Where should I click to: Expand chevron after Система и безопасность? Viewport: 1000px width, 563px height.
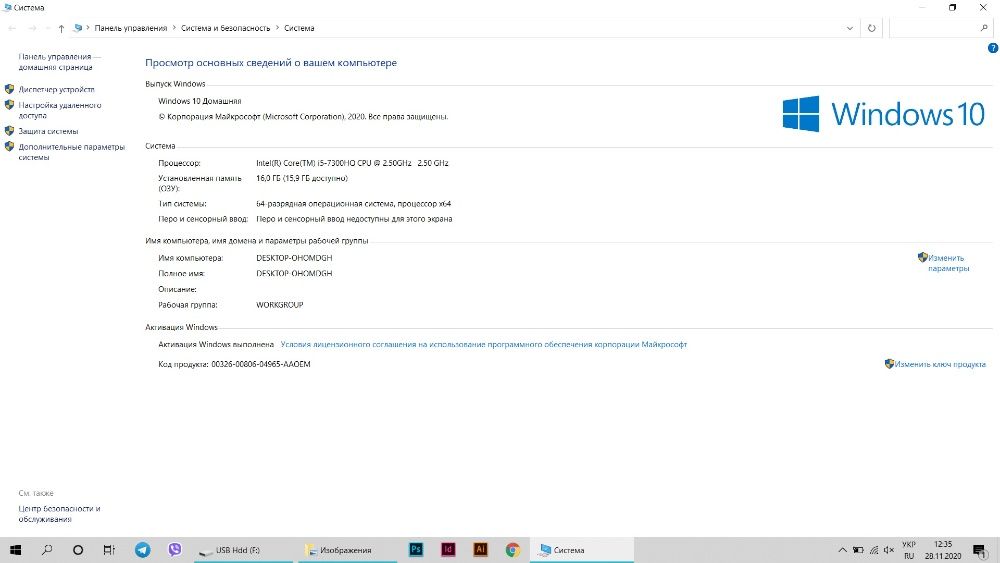tap(277, 28)
